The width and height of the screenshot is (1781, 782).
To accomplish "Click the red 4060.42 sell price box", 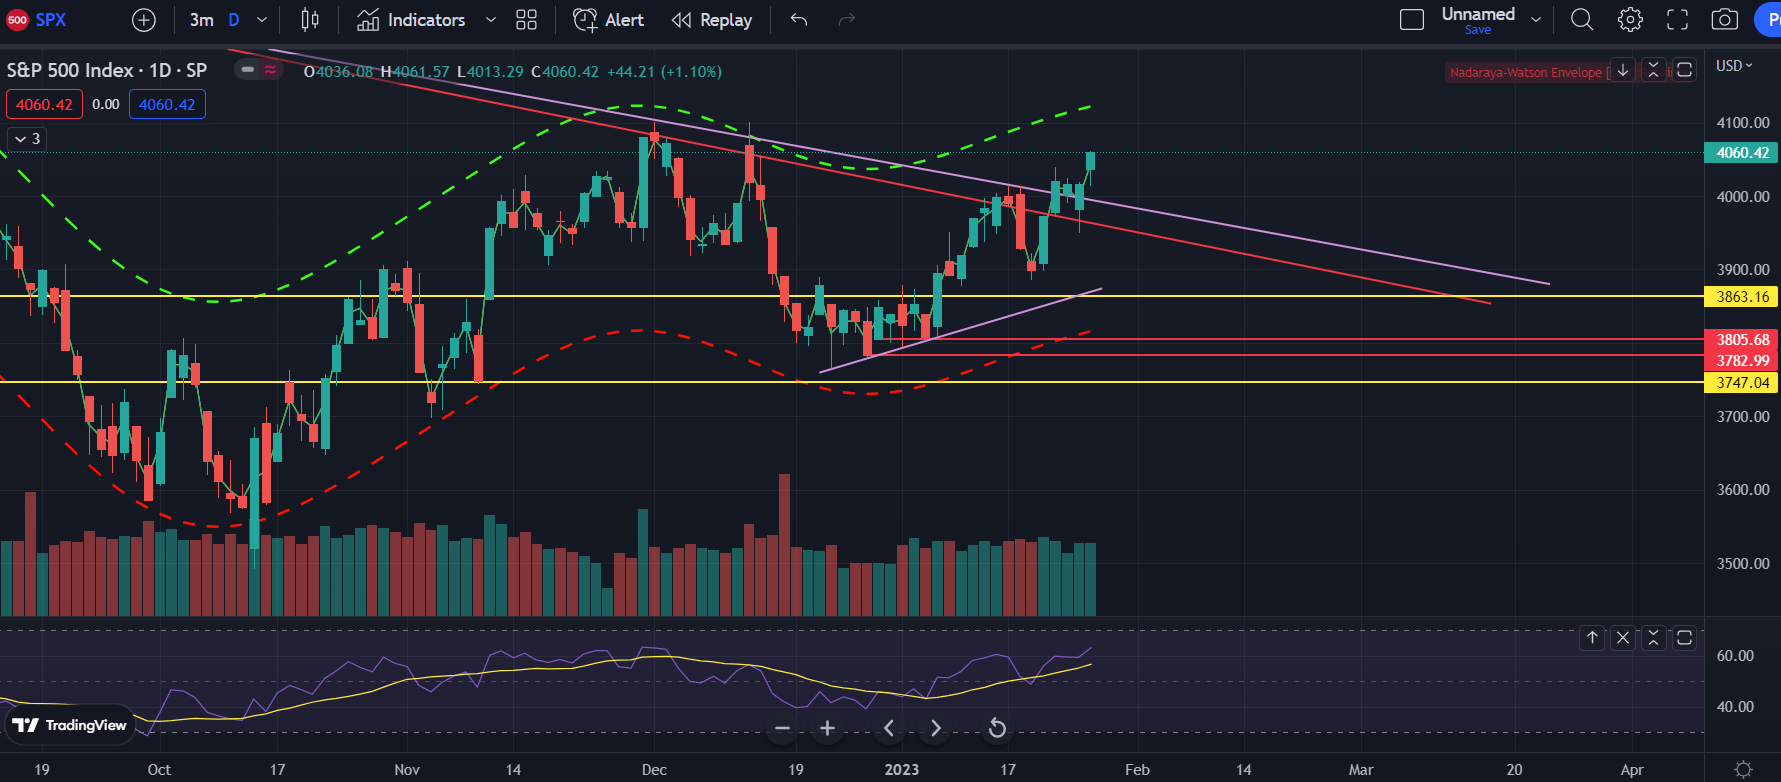I will [x=44, y=104].
